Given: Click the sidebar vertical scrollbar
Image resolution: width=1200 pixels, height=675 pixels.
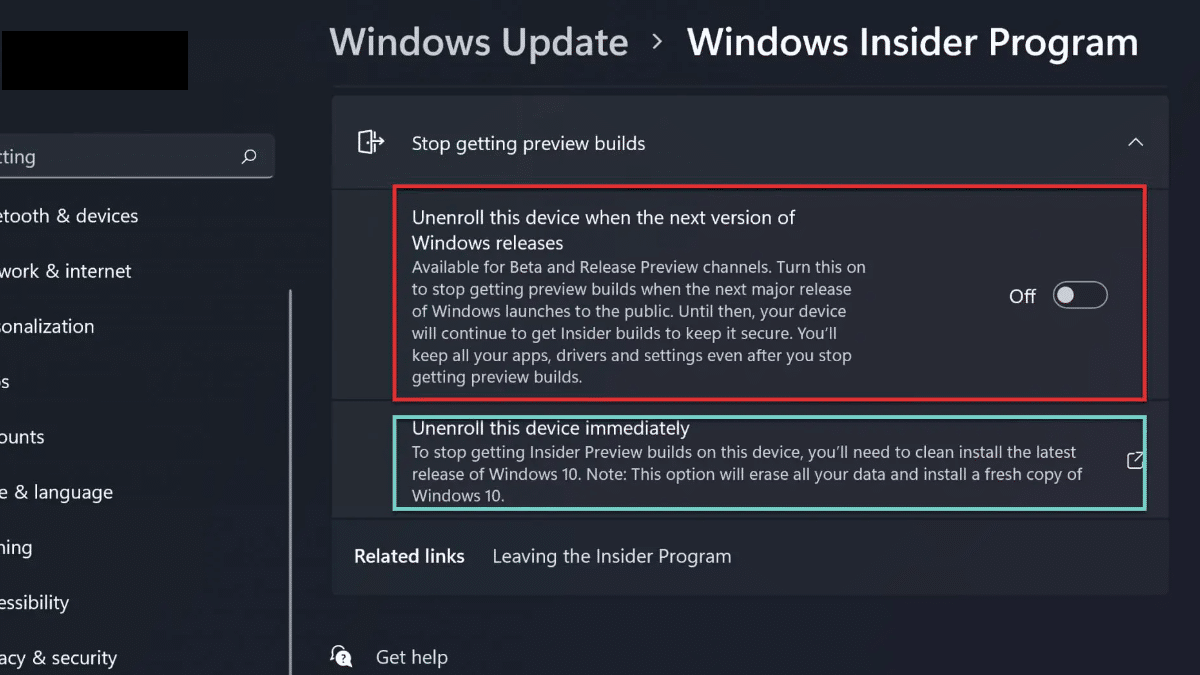Looking at the screenshot, I should pyautogui.click(x=291, y=450).
